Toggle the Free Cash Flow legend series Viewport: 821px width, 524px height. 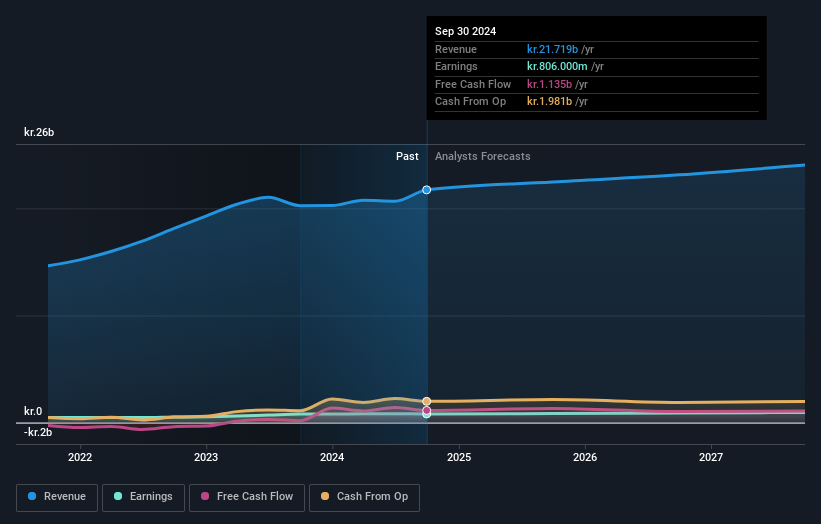tap(247, 497)
